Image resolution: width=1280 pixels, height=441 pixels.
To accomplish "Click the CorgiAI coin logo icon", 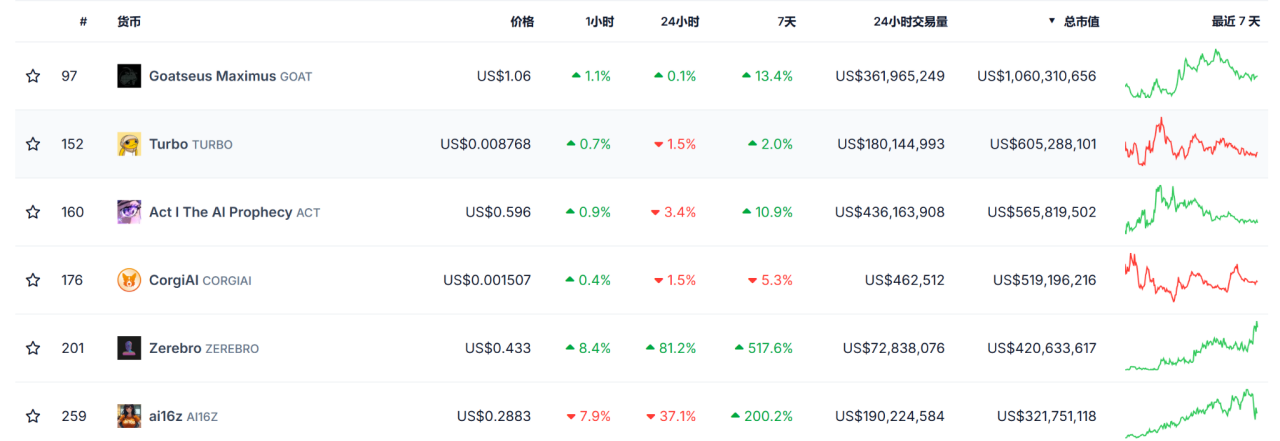I will [129, 280].
